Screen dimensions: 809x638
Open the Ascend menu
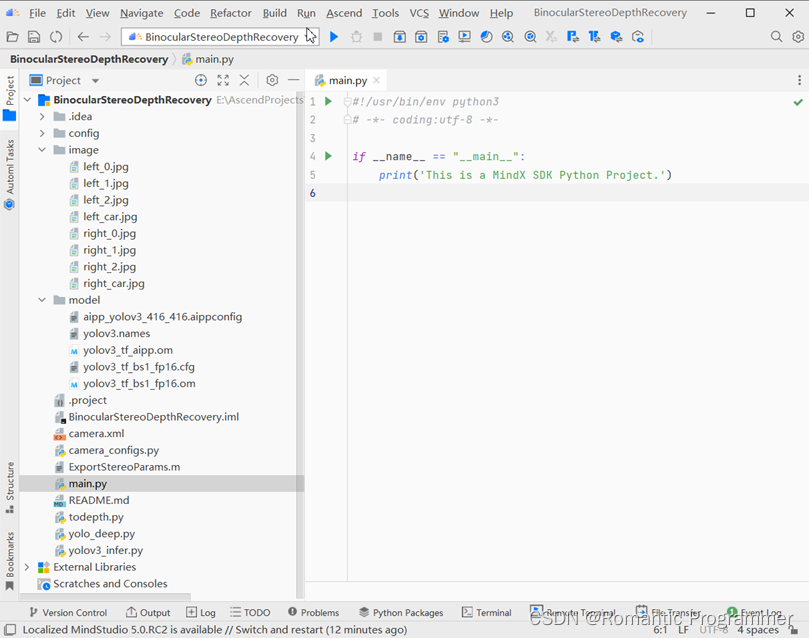click(344, 13)
